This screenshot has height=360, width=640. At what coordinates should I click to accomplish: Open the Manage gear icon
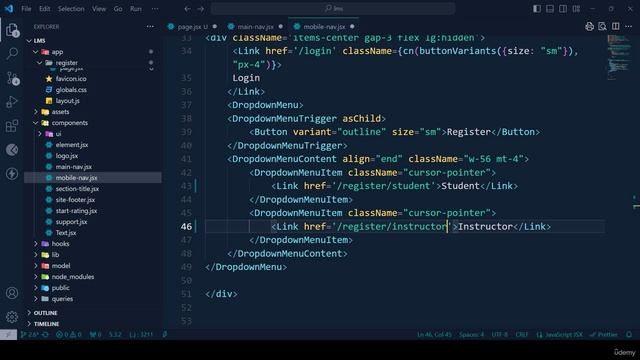pyautogui.click(x=12, y=316)
